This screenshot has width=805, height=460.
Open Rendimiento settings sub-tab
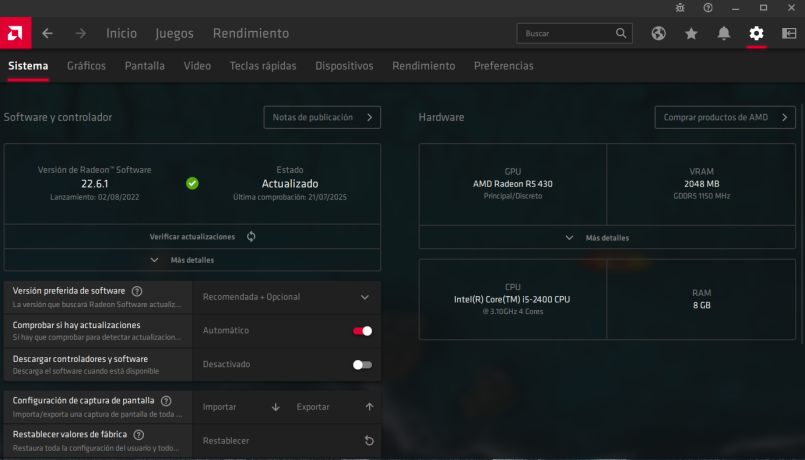pyautogui.click(x=424, y=66)
